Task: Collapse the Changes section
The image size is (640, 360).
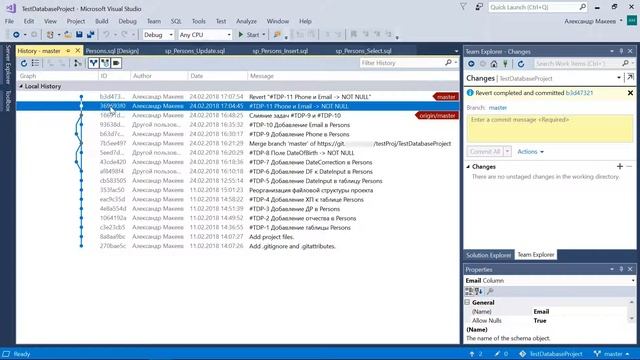Action: (x=468, y=167)
